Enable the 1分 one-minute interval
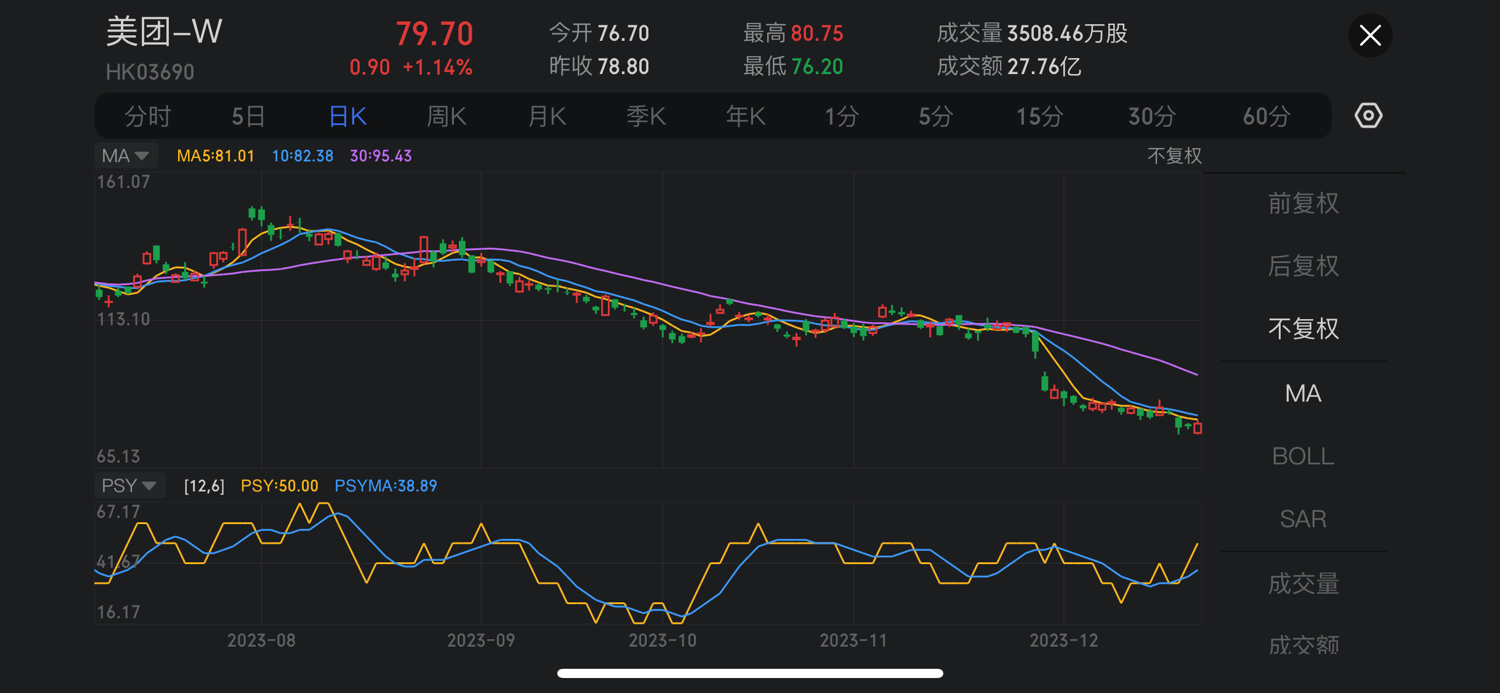1500x693 pixels. [x=841, y=115]
